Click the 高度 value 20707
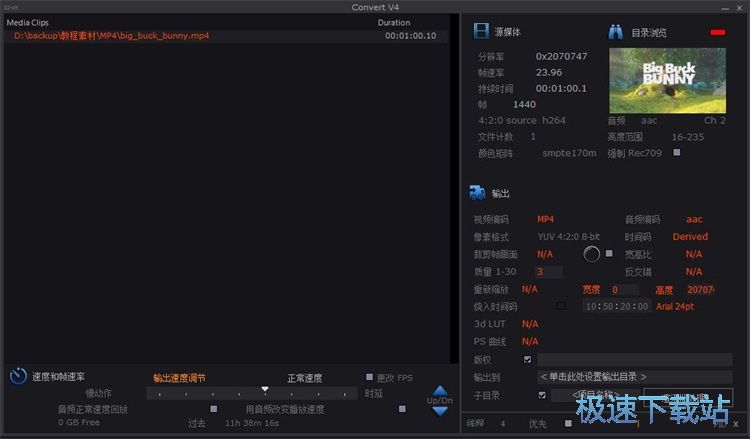Viewport: 750px width, 439px height. tap(700, 289)
